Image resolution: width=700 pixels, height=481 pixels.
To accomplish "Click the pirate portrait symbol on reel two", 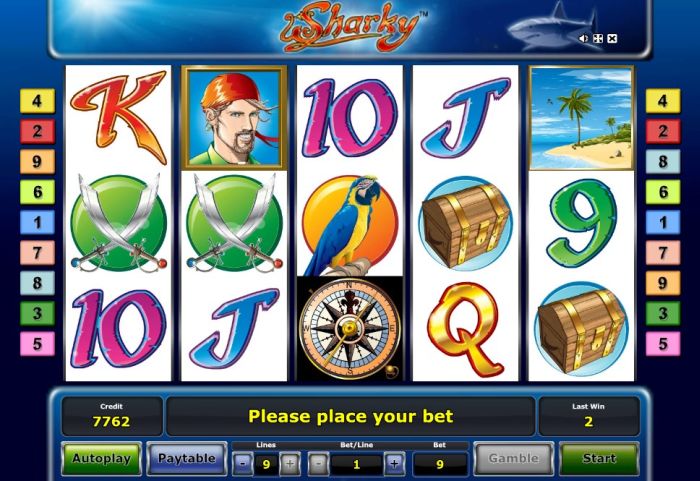I will tap(234, 118).
